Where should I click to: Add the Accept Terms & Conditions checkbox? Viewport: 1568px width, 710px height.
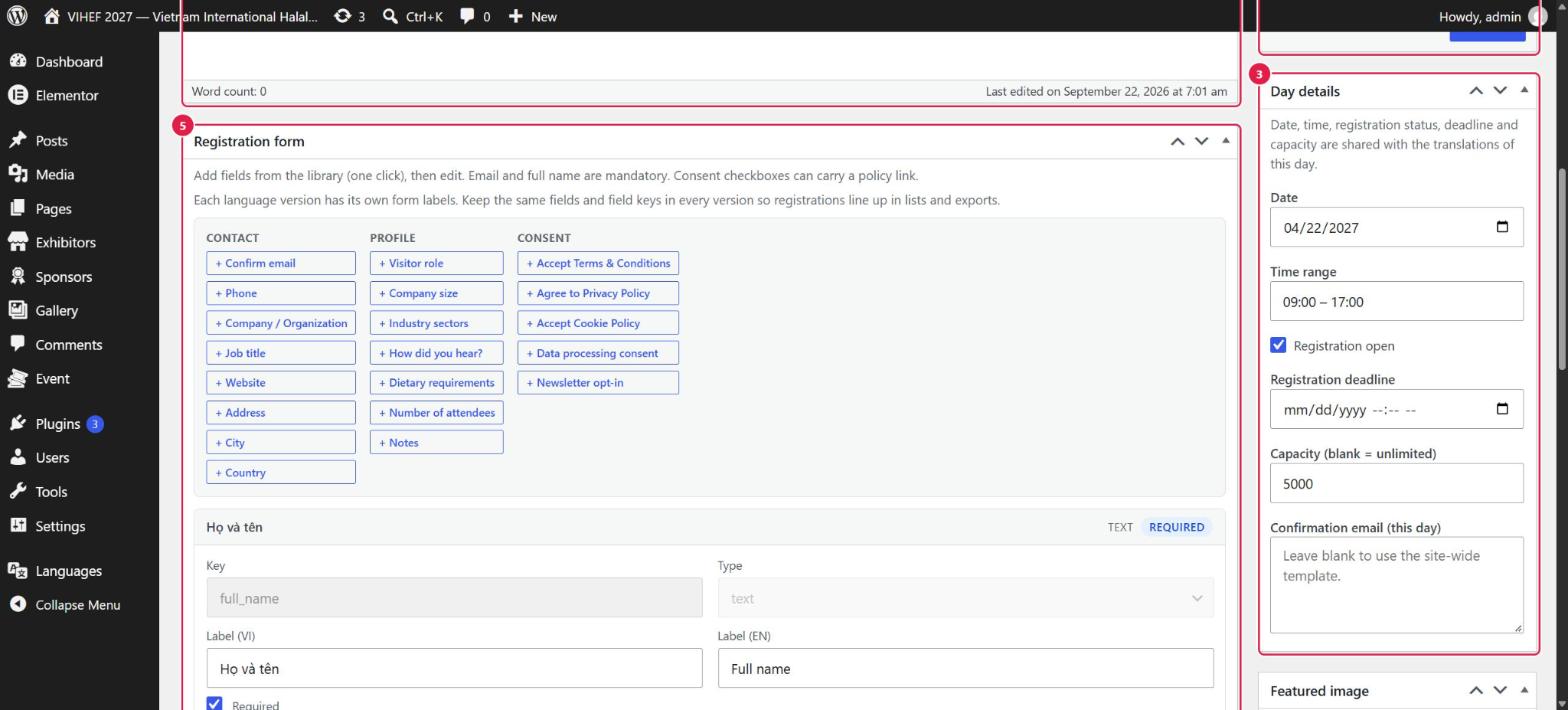click(598, 263)
